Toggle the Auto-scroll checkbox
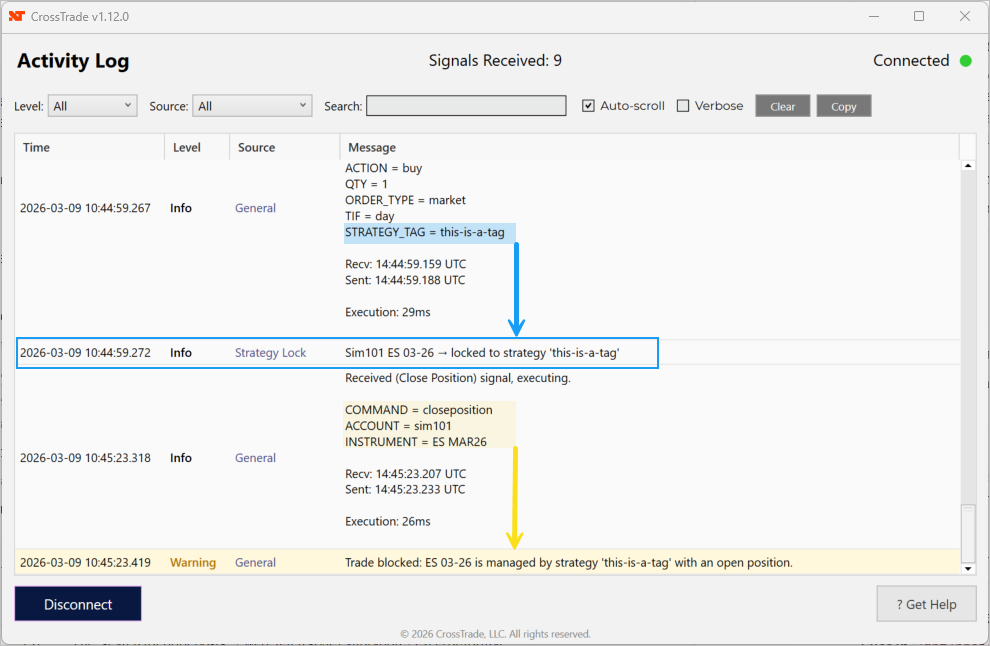This screenshot has height=646, width=990. [589, 106]
